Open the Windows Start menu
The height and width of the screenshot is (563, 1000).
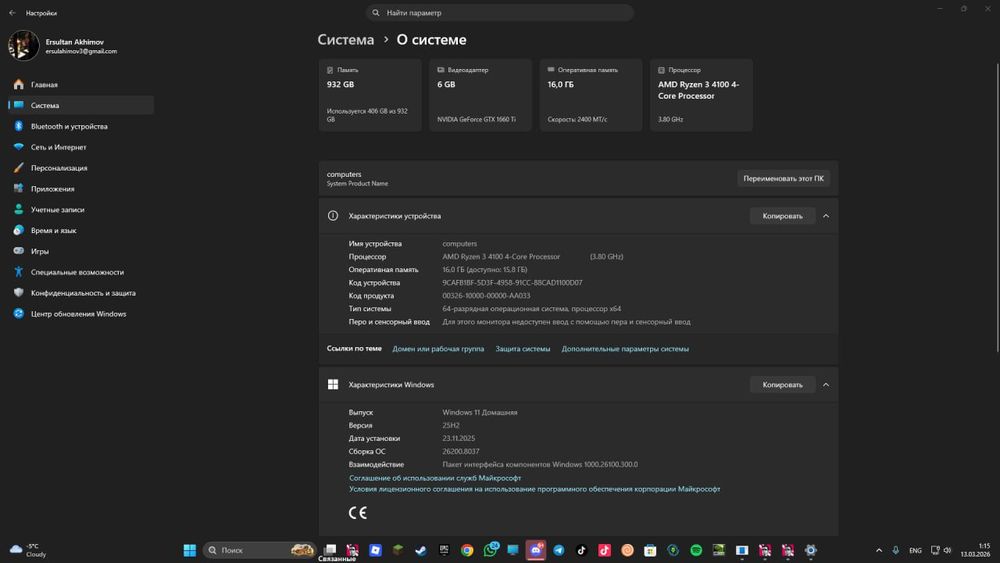coord(189,550)
